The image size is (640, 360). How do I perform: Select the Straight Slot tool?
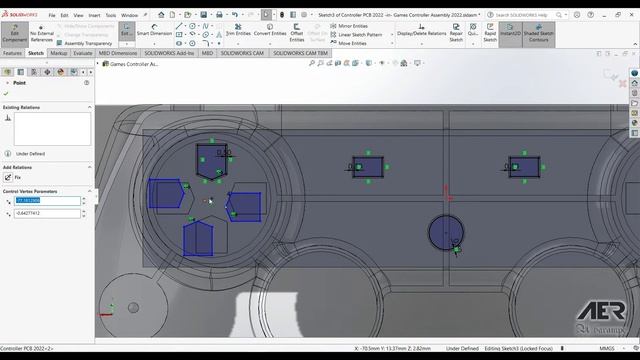coord(179,43)
